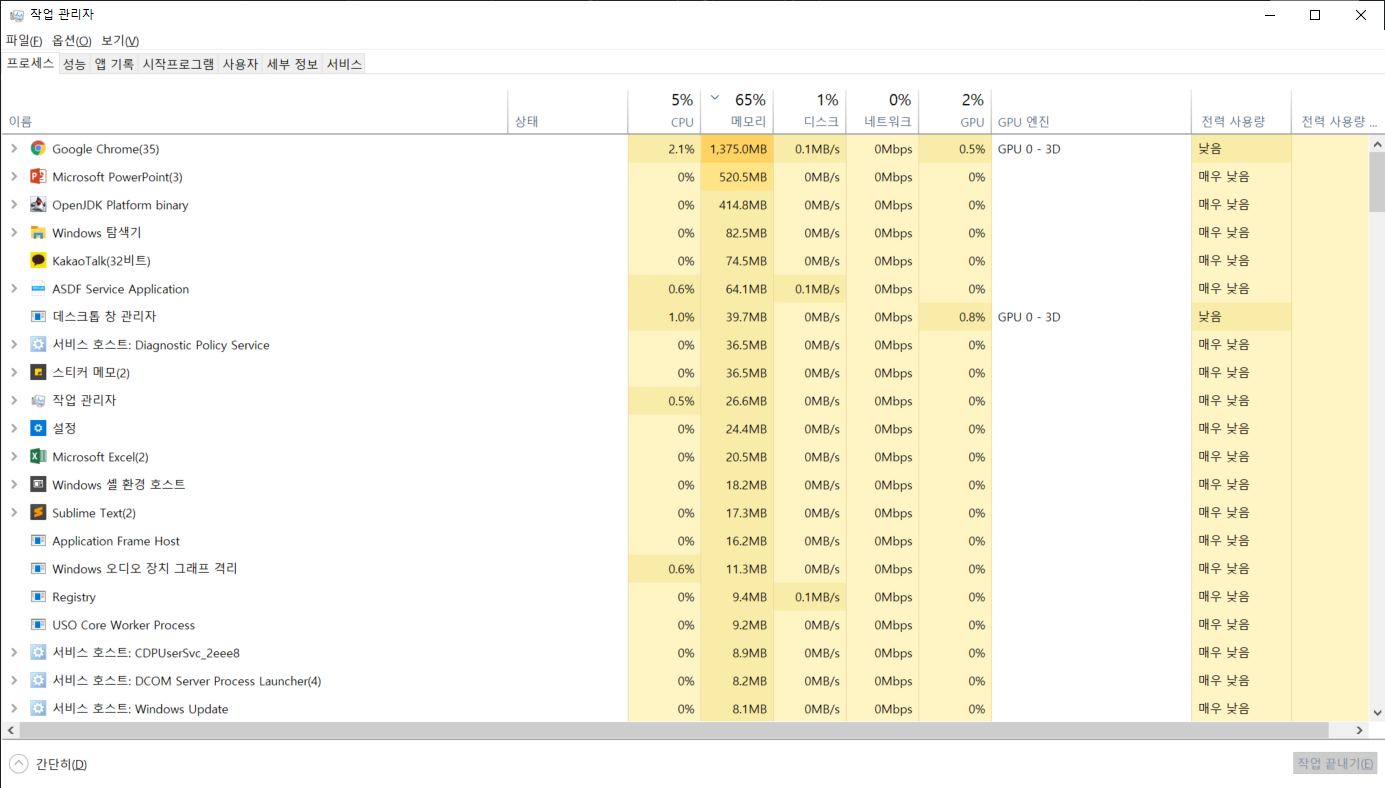Sort by the 이름 column header
Image resolution: width=1385 pixels, height=788 pixels.
[x=254, y=111]
